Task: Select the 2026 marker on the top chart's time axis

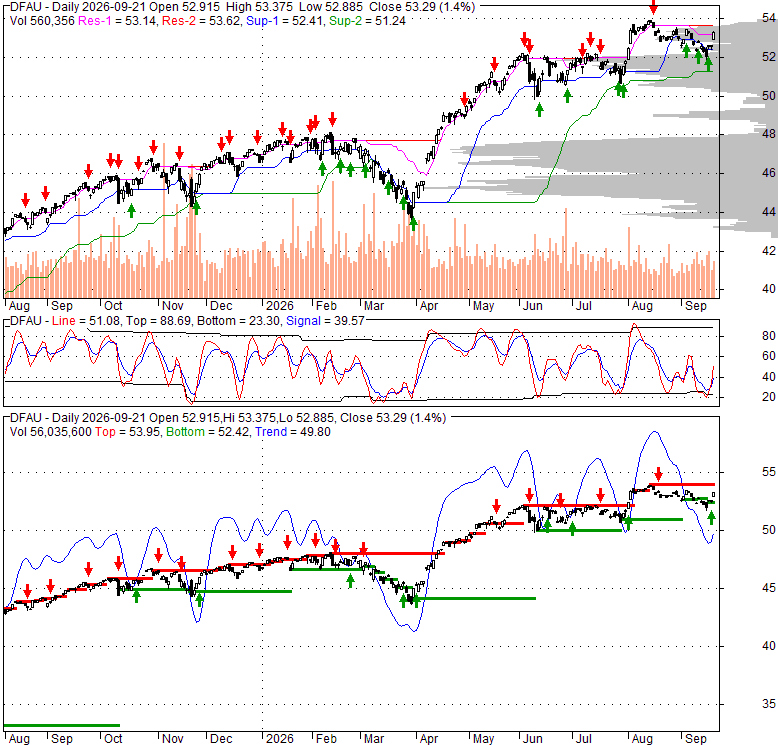Action: pyautogui.click(x=280, y=305)
